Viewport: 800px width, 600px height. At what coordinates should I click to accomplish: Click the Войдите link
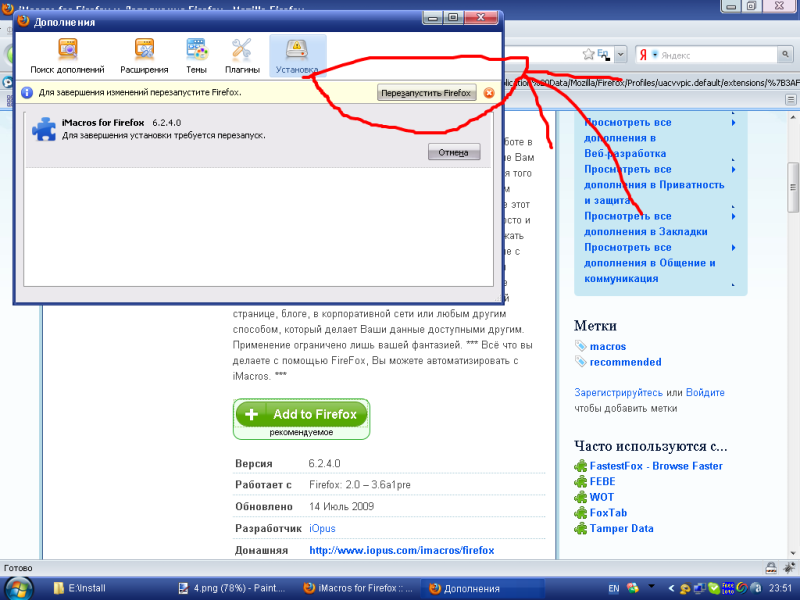(x=705, y=393)
